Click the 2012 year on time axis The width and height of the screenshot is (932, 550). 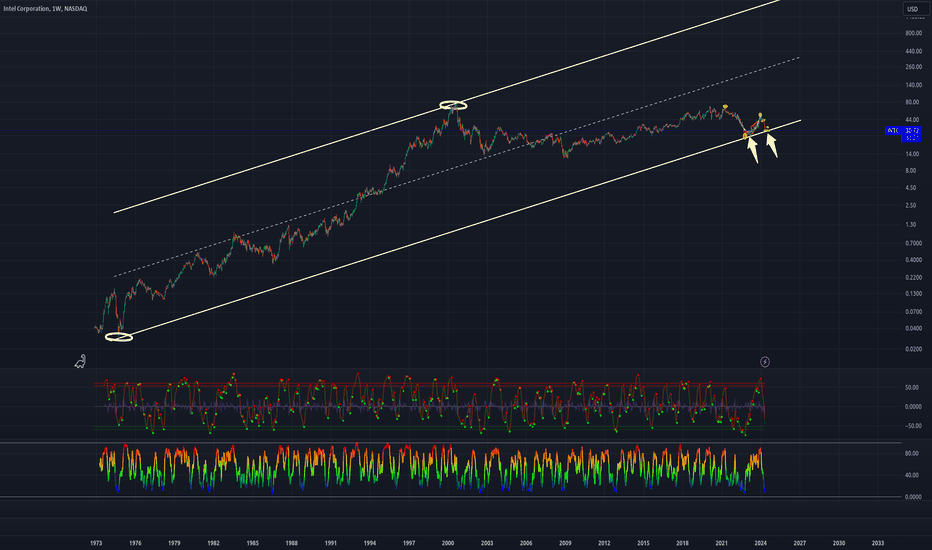click(x=604, y=543)
